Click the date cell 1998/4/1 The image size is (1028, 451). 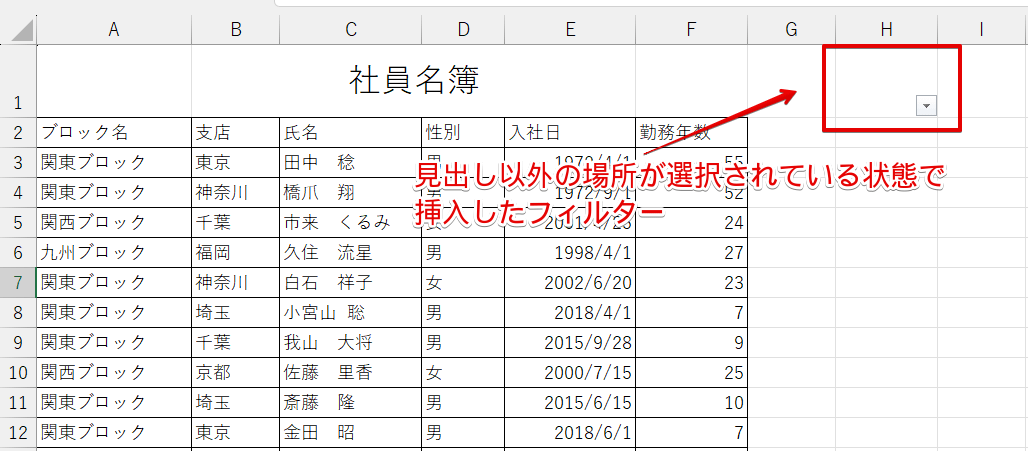coord(570,252)
